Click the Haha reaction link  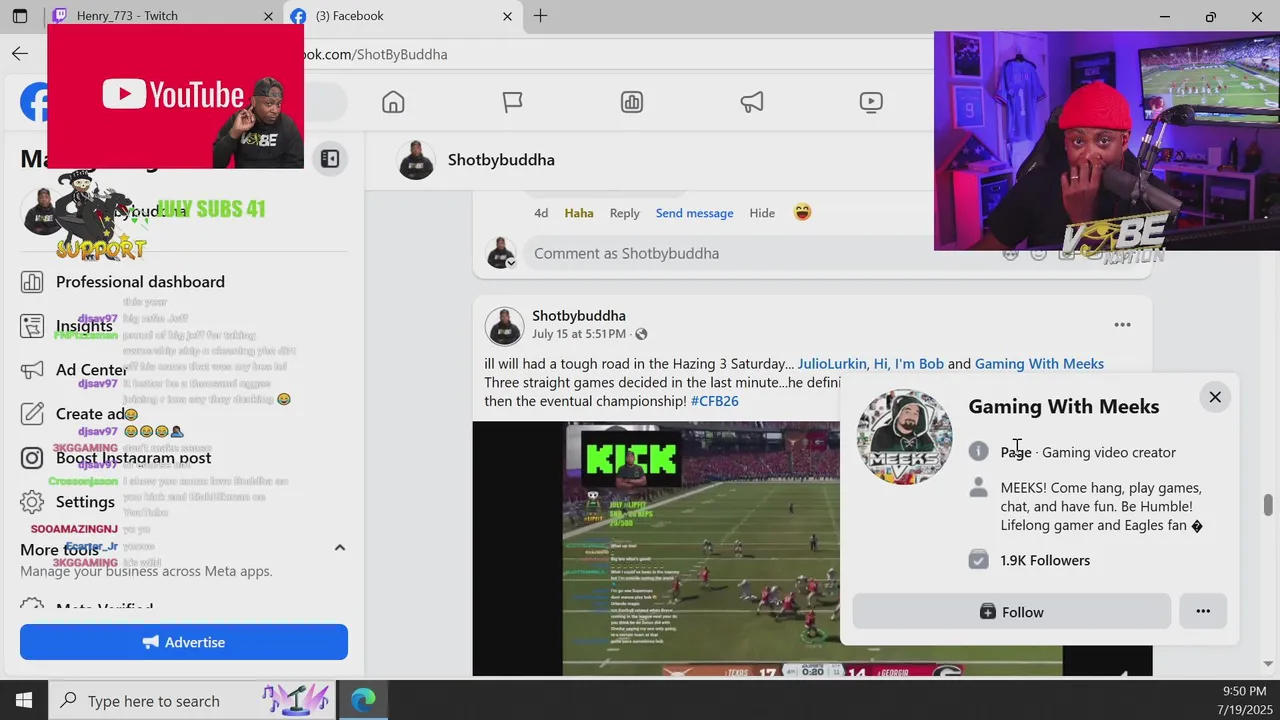point(579,213)
